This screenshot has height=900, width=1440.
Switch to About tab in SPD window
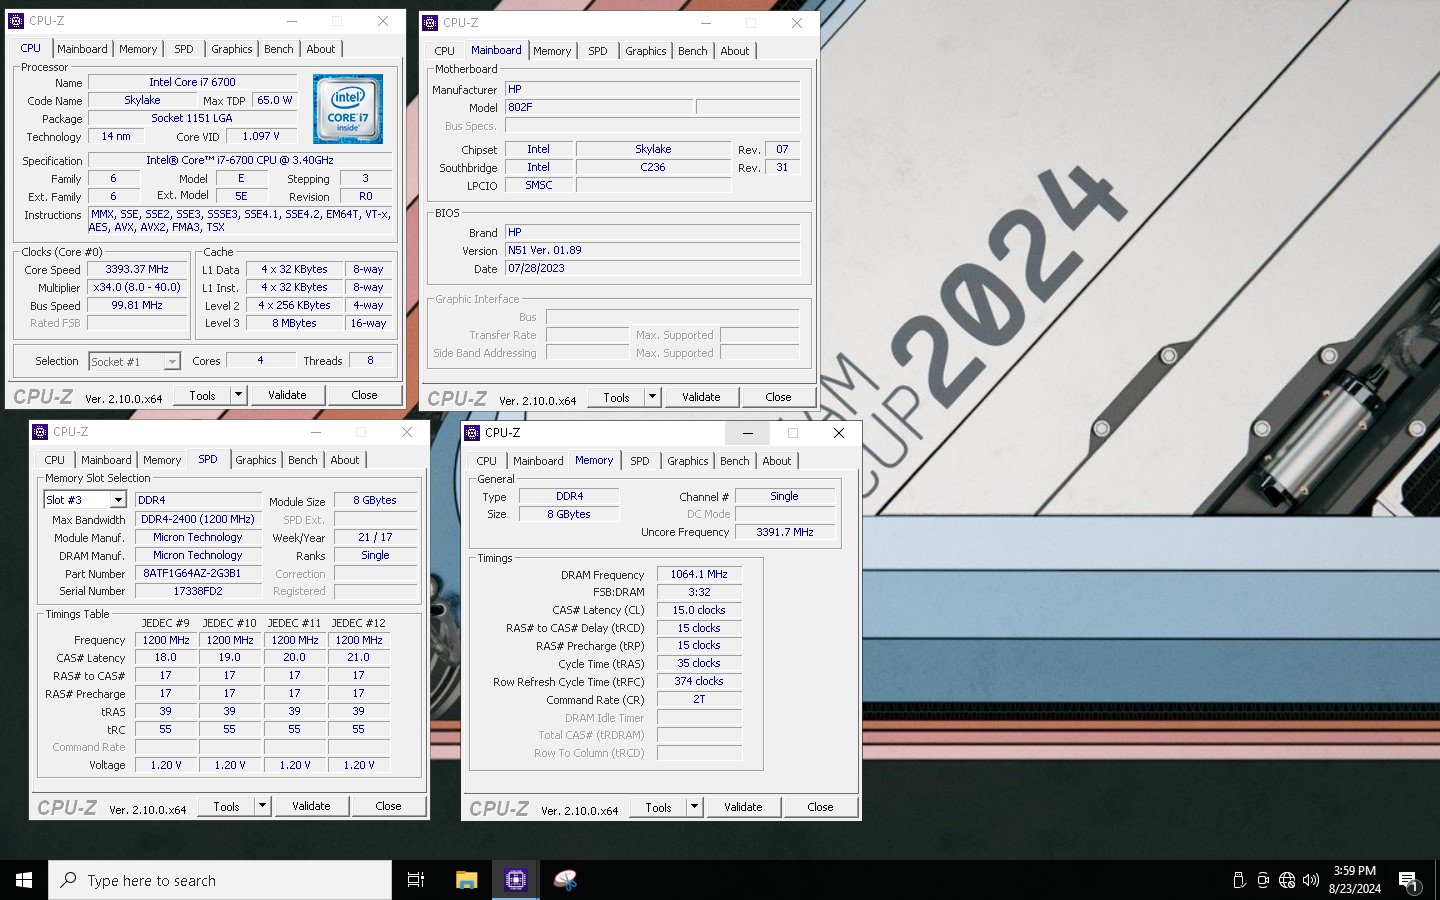tap(345, 460)
